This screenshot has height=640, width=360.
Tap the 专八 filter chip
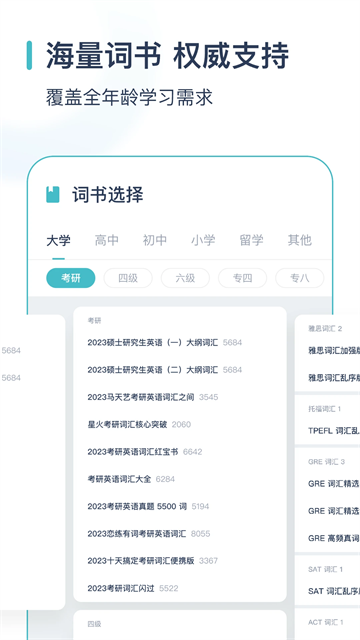(x=300, y=278)
